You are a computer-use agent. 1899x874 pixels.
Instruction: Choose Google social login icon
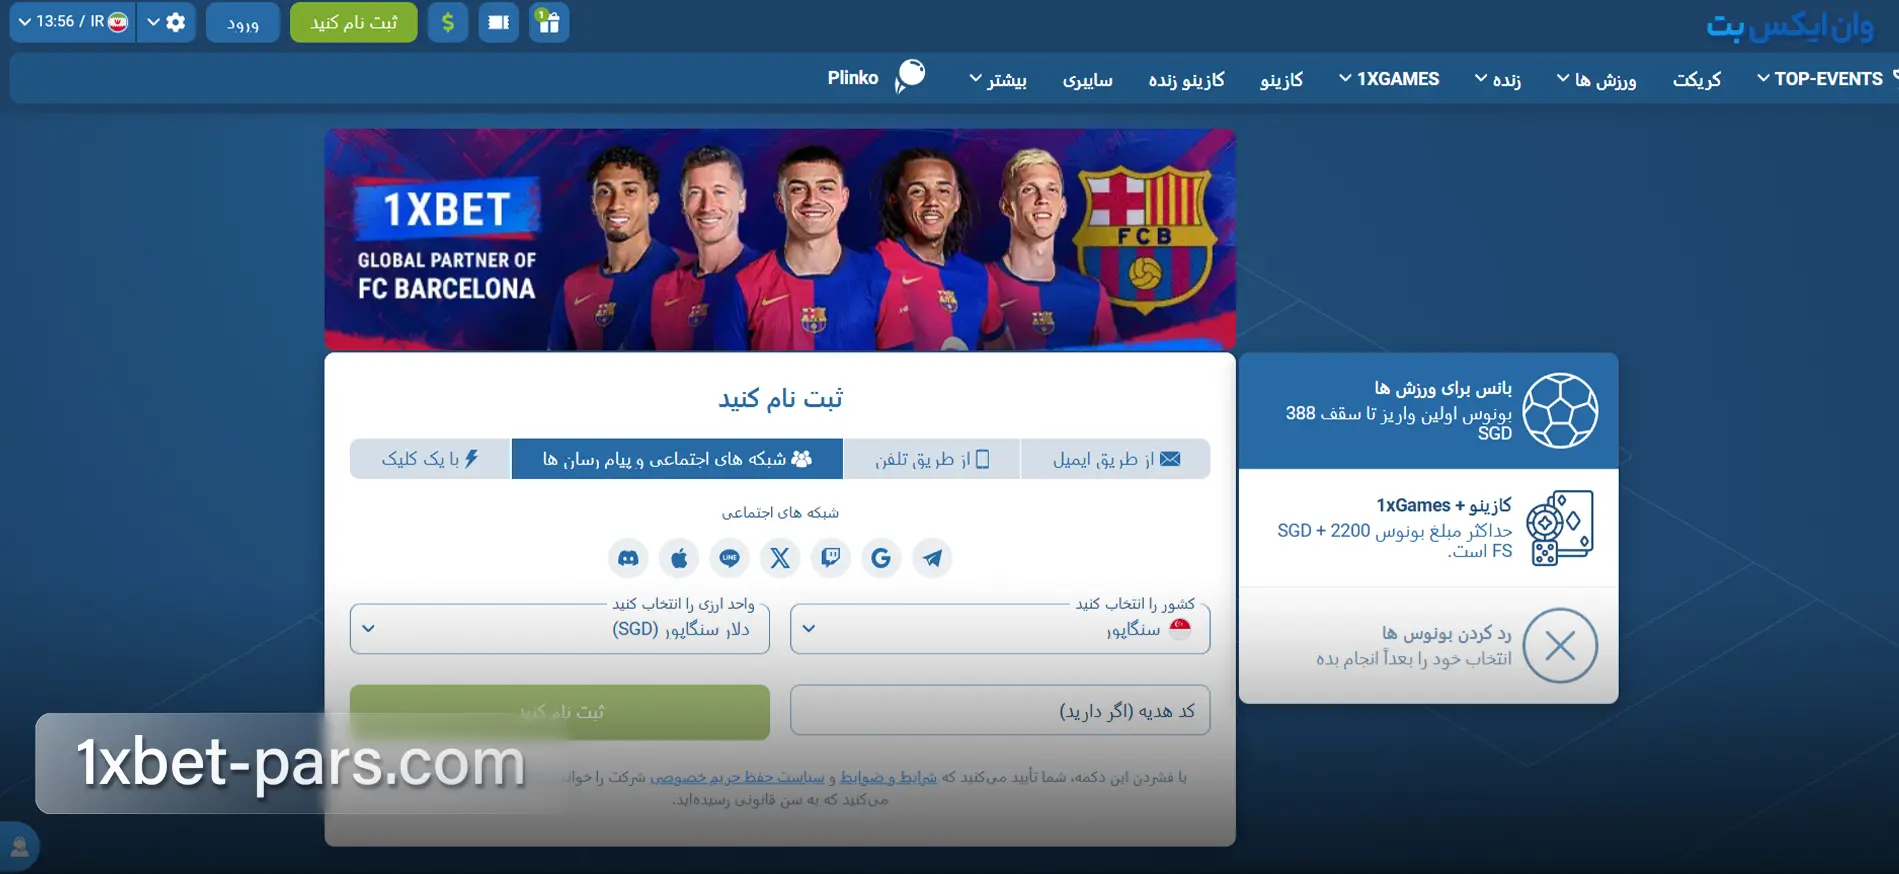(x=881, y=558)
